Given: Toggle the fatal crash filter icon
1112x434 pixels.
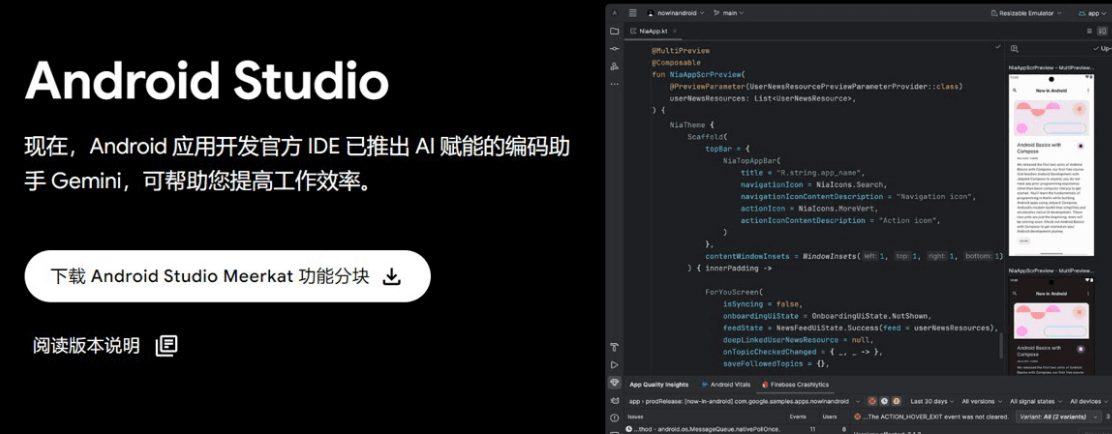Looking at the screenshot, I should (x=872, y=401).
